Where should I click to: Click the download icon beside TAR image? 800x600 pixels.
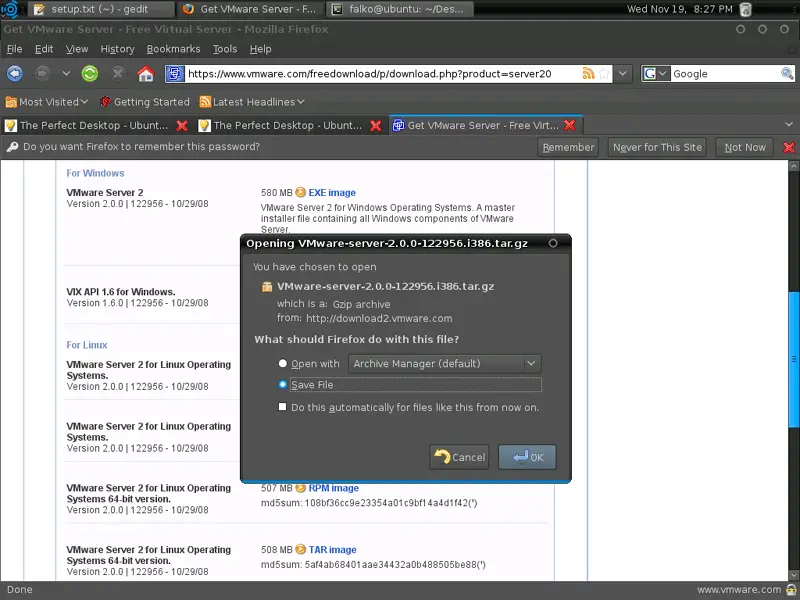[301, 549]
